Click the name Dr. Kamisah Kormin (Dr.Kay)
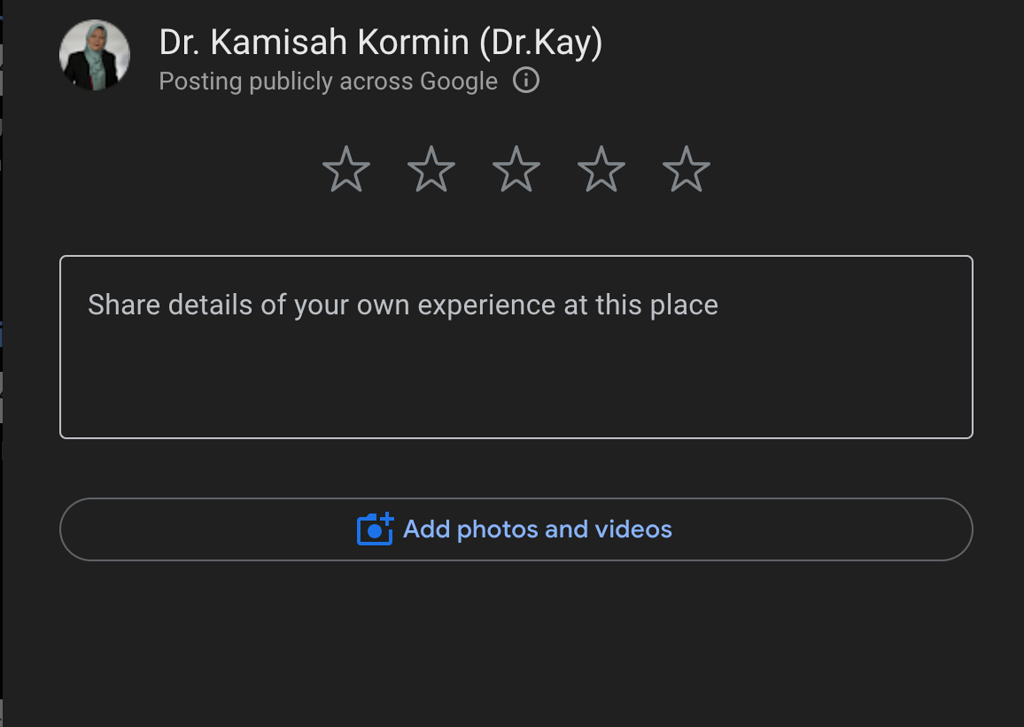 [381, 42]
